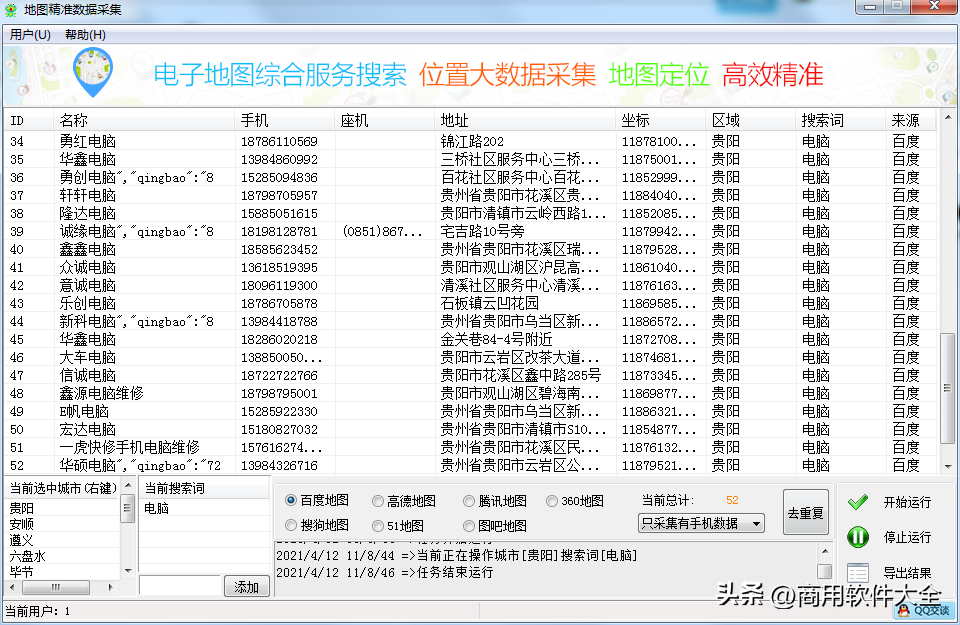Choose the 图吧地图 option
Image resolution: width=960 pixels, height=625 pixels.
[469, 525]
